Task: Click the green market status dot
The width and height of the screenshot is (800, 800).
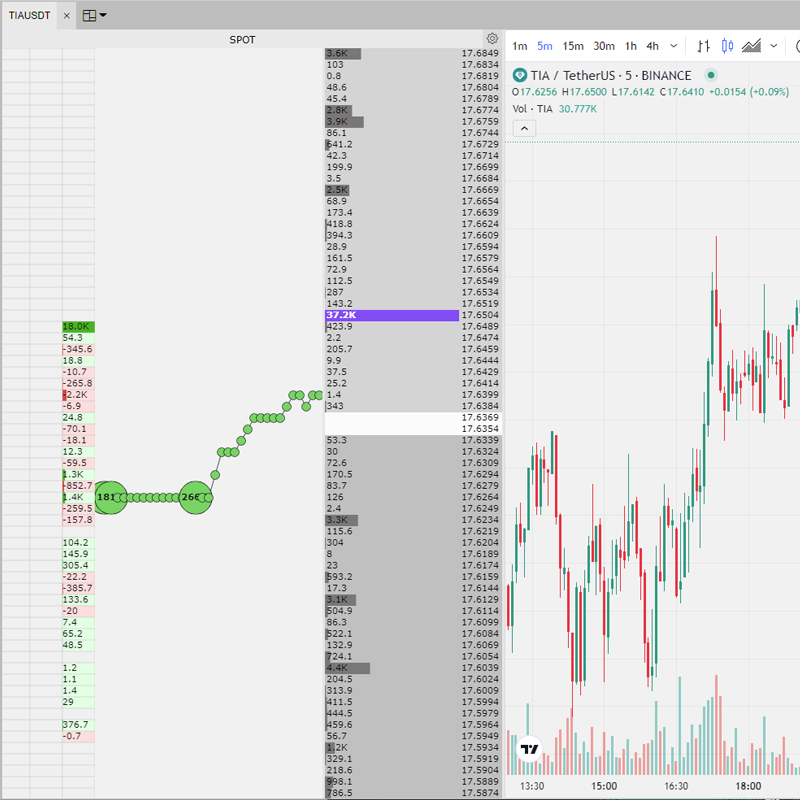Action: pyautogui.click(x=711, y=75)
